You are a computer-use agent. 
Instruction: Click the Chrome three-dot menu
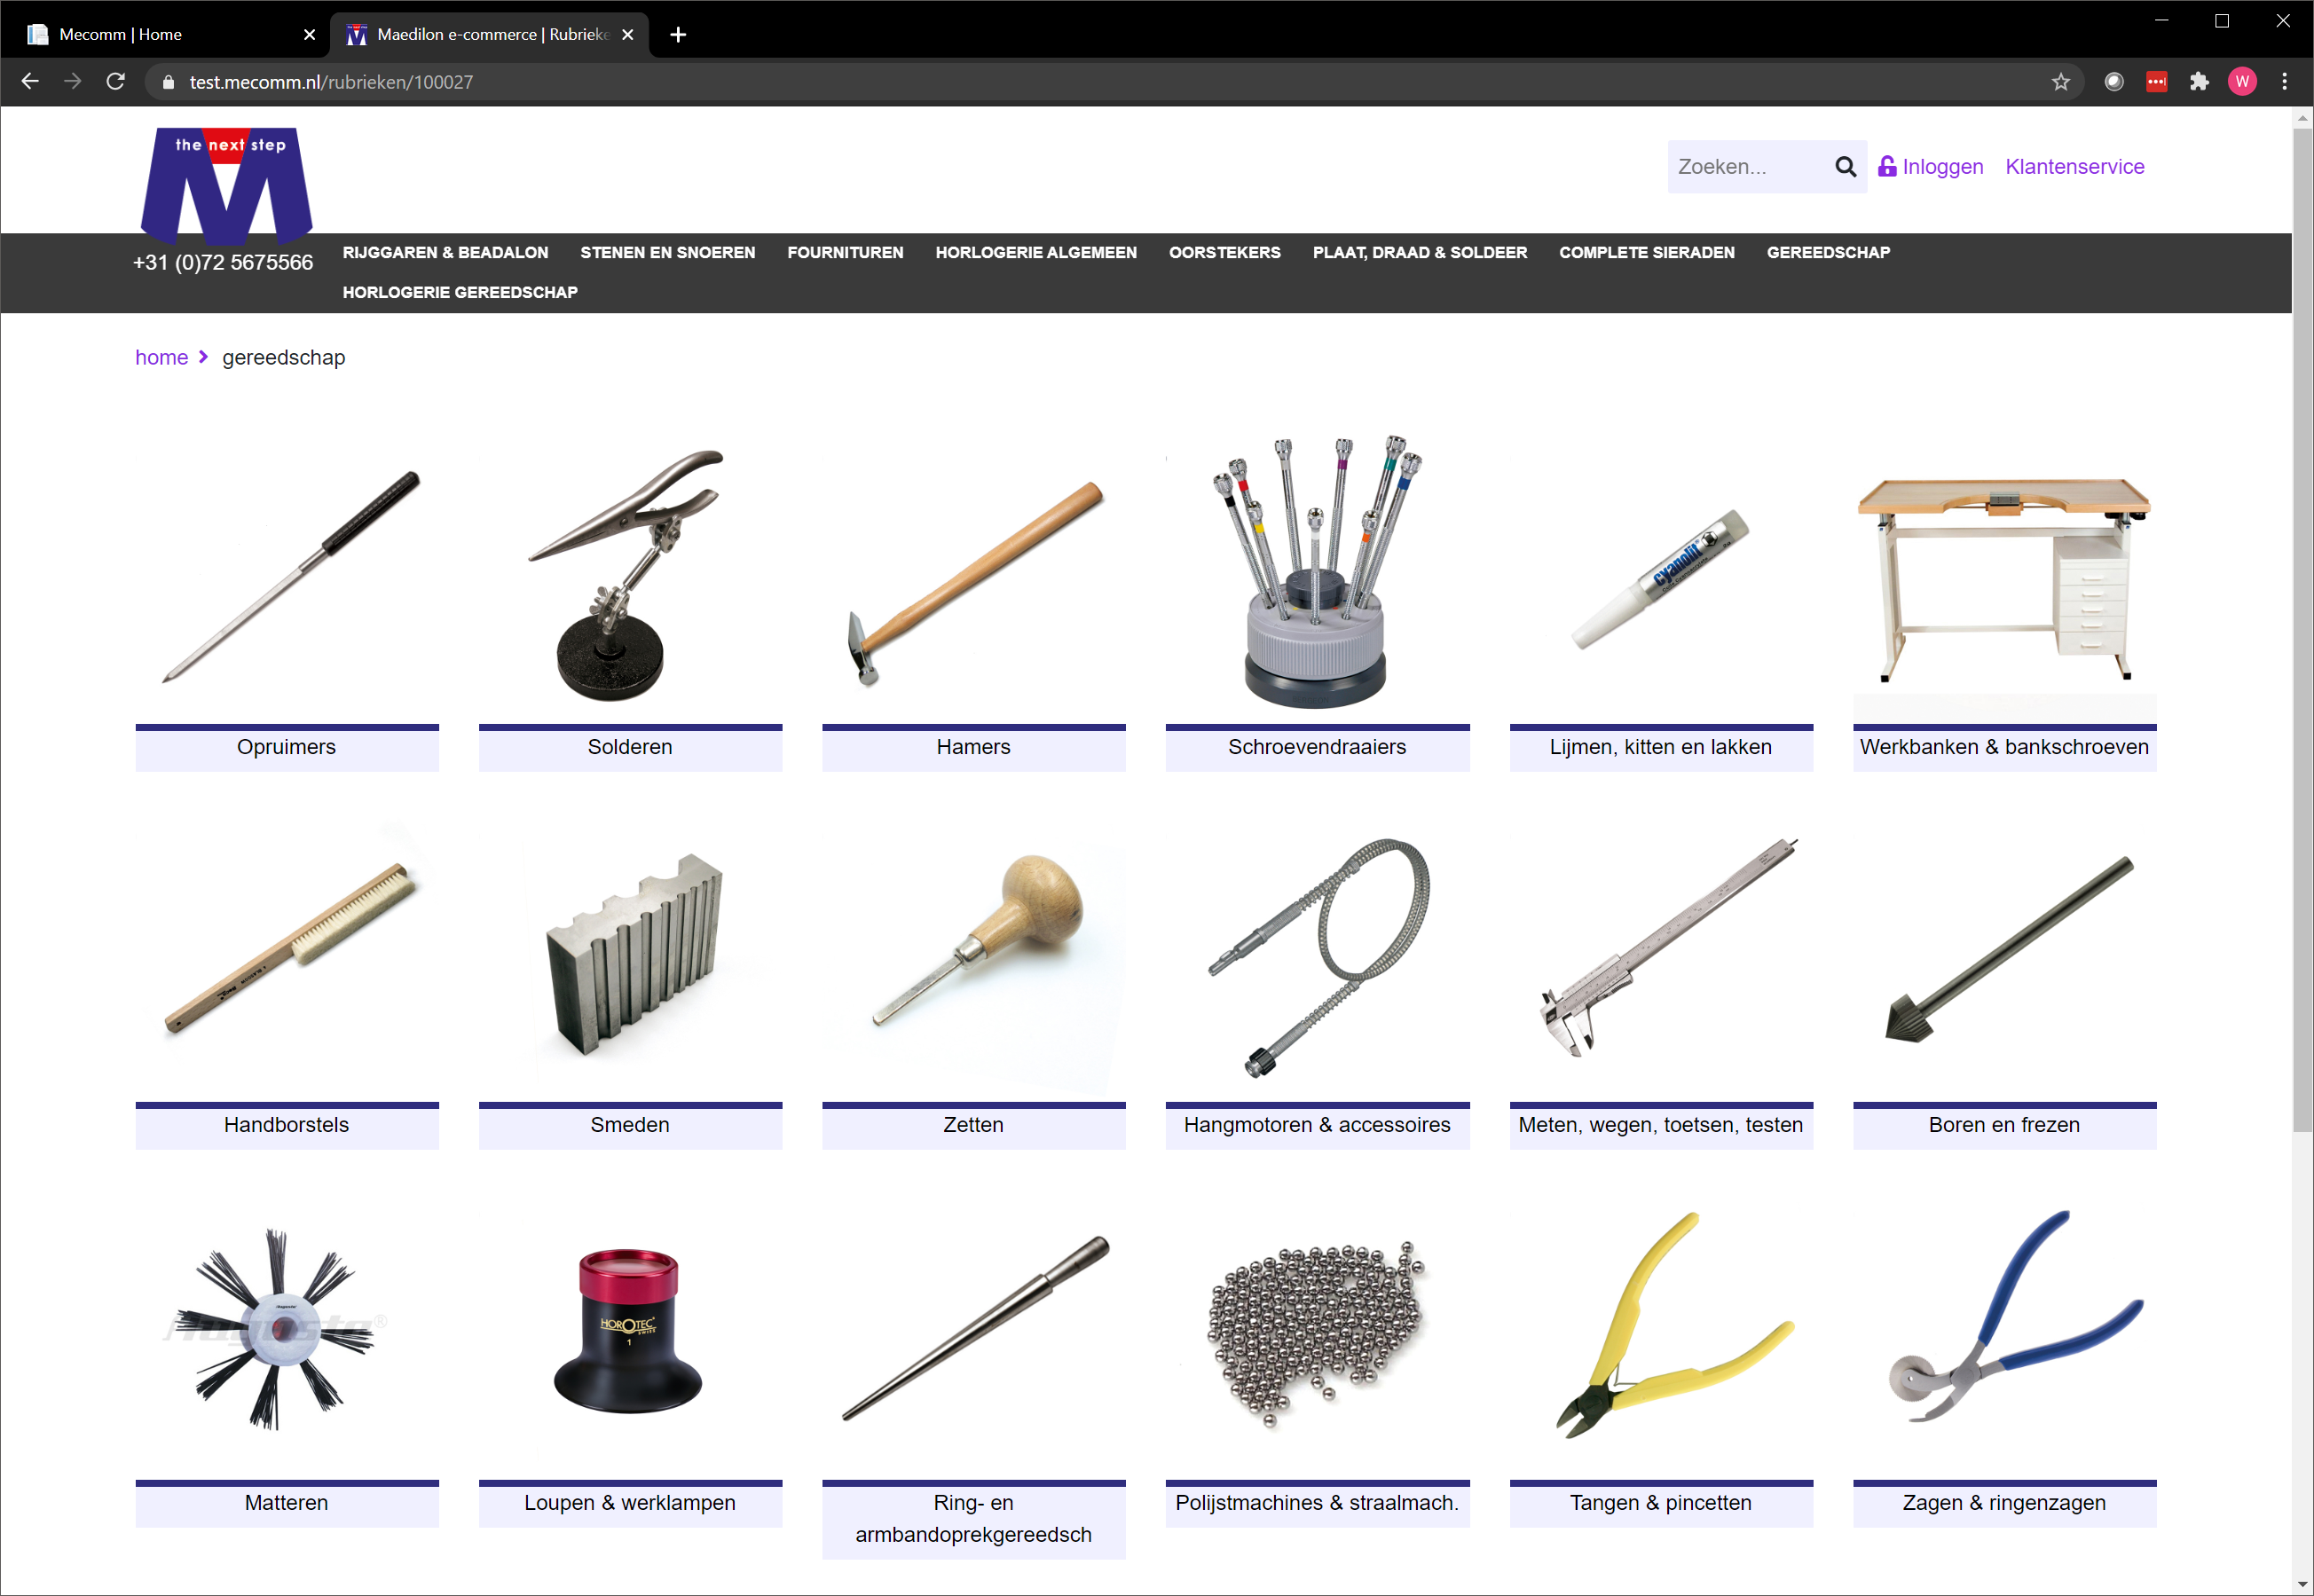[x=2284, y=82]
